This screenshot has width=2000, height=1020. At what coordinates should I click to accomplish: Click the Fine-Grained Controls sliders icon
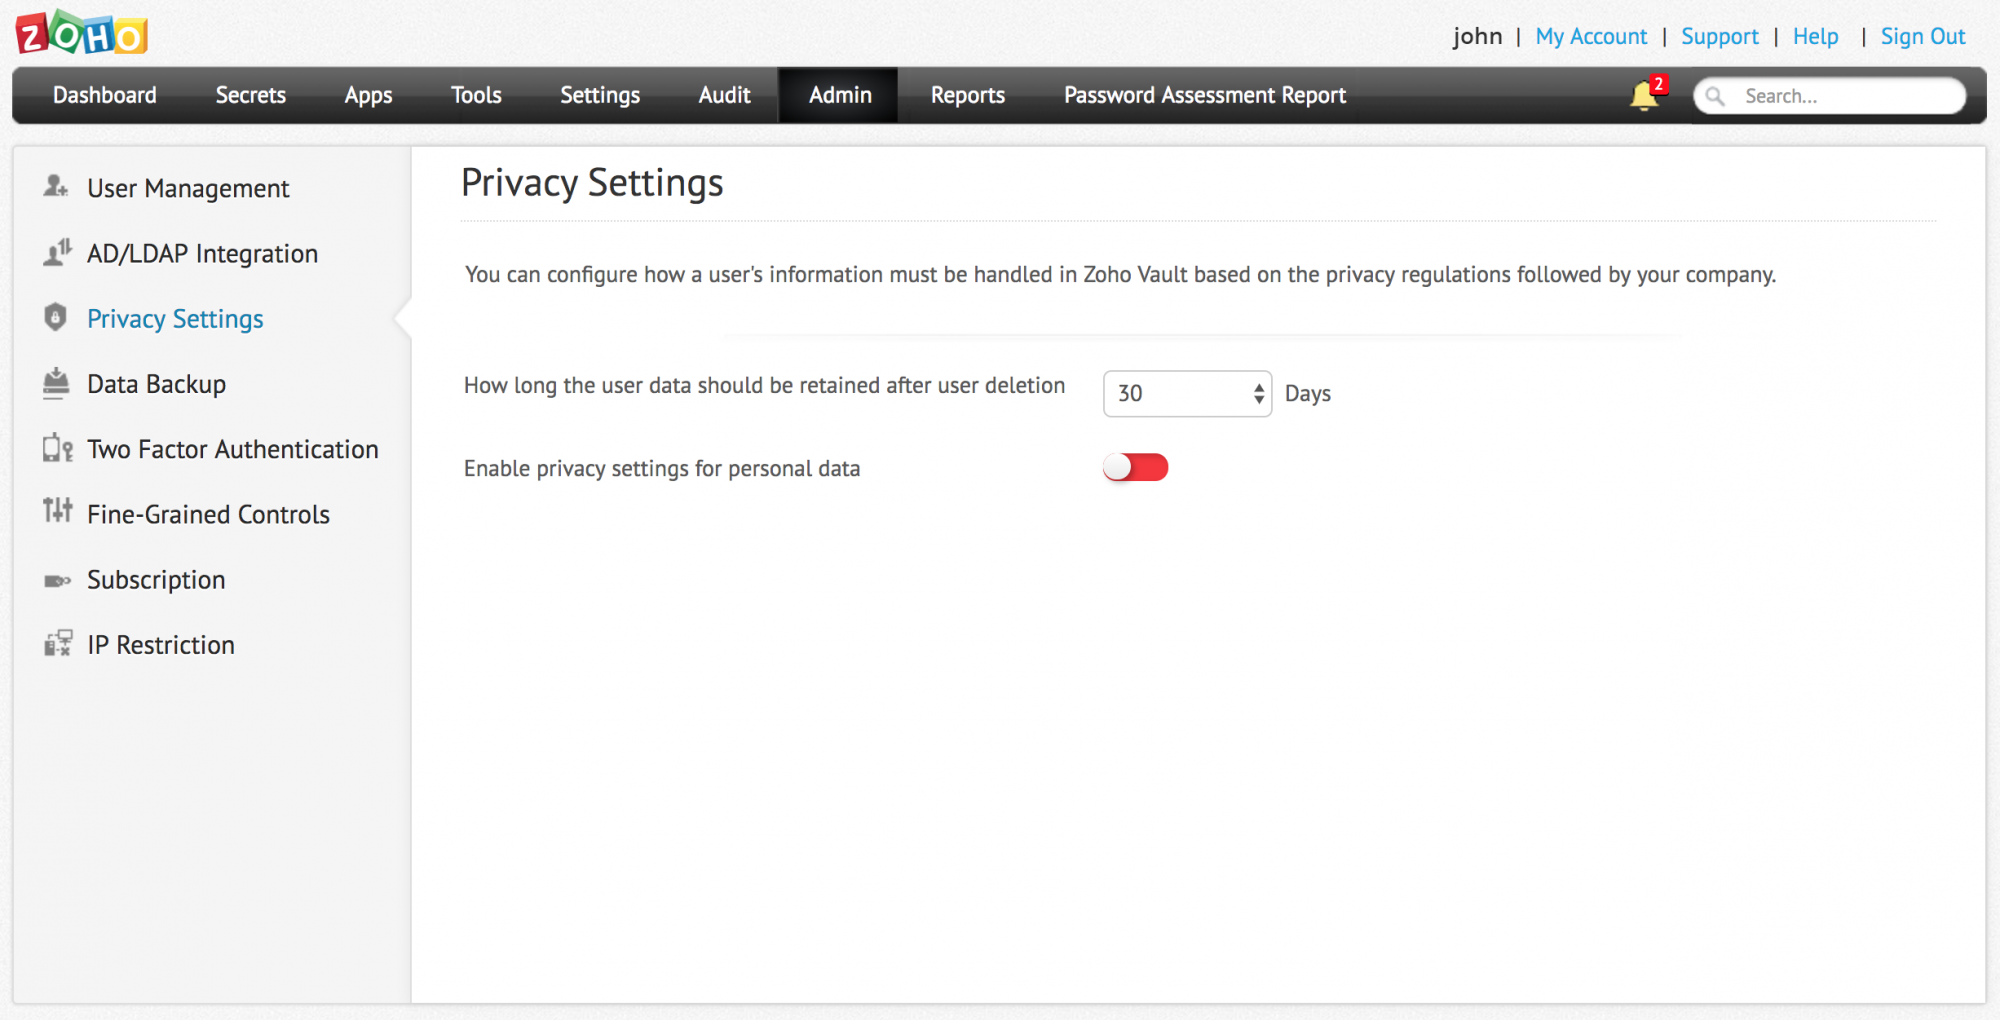tap(57, 511)
